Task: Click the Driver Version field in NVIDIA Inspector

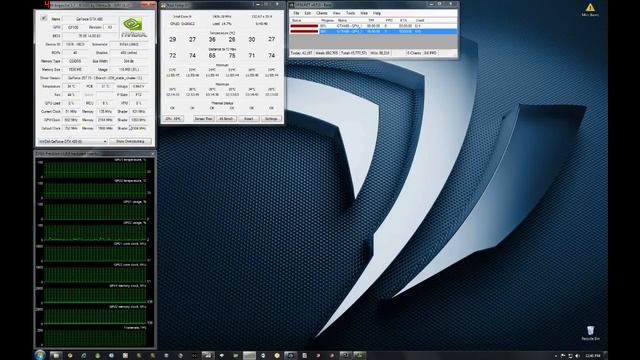Action: (105, 78)
